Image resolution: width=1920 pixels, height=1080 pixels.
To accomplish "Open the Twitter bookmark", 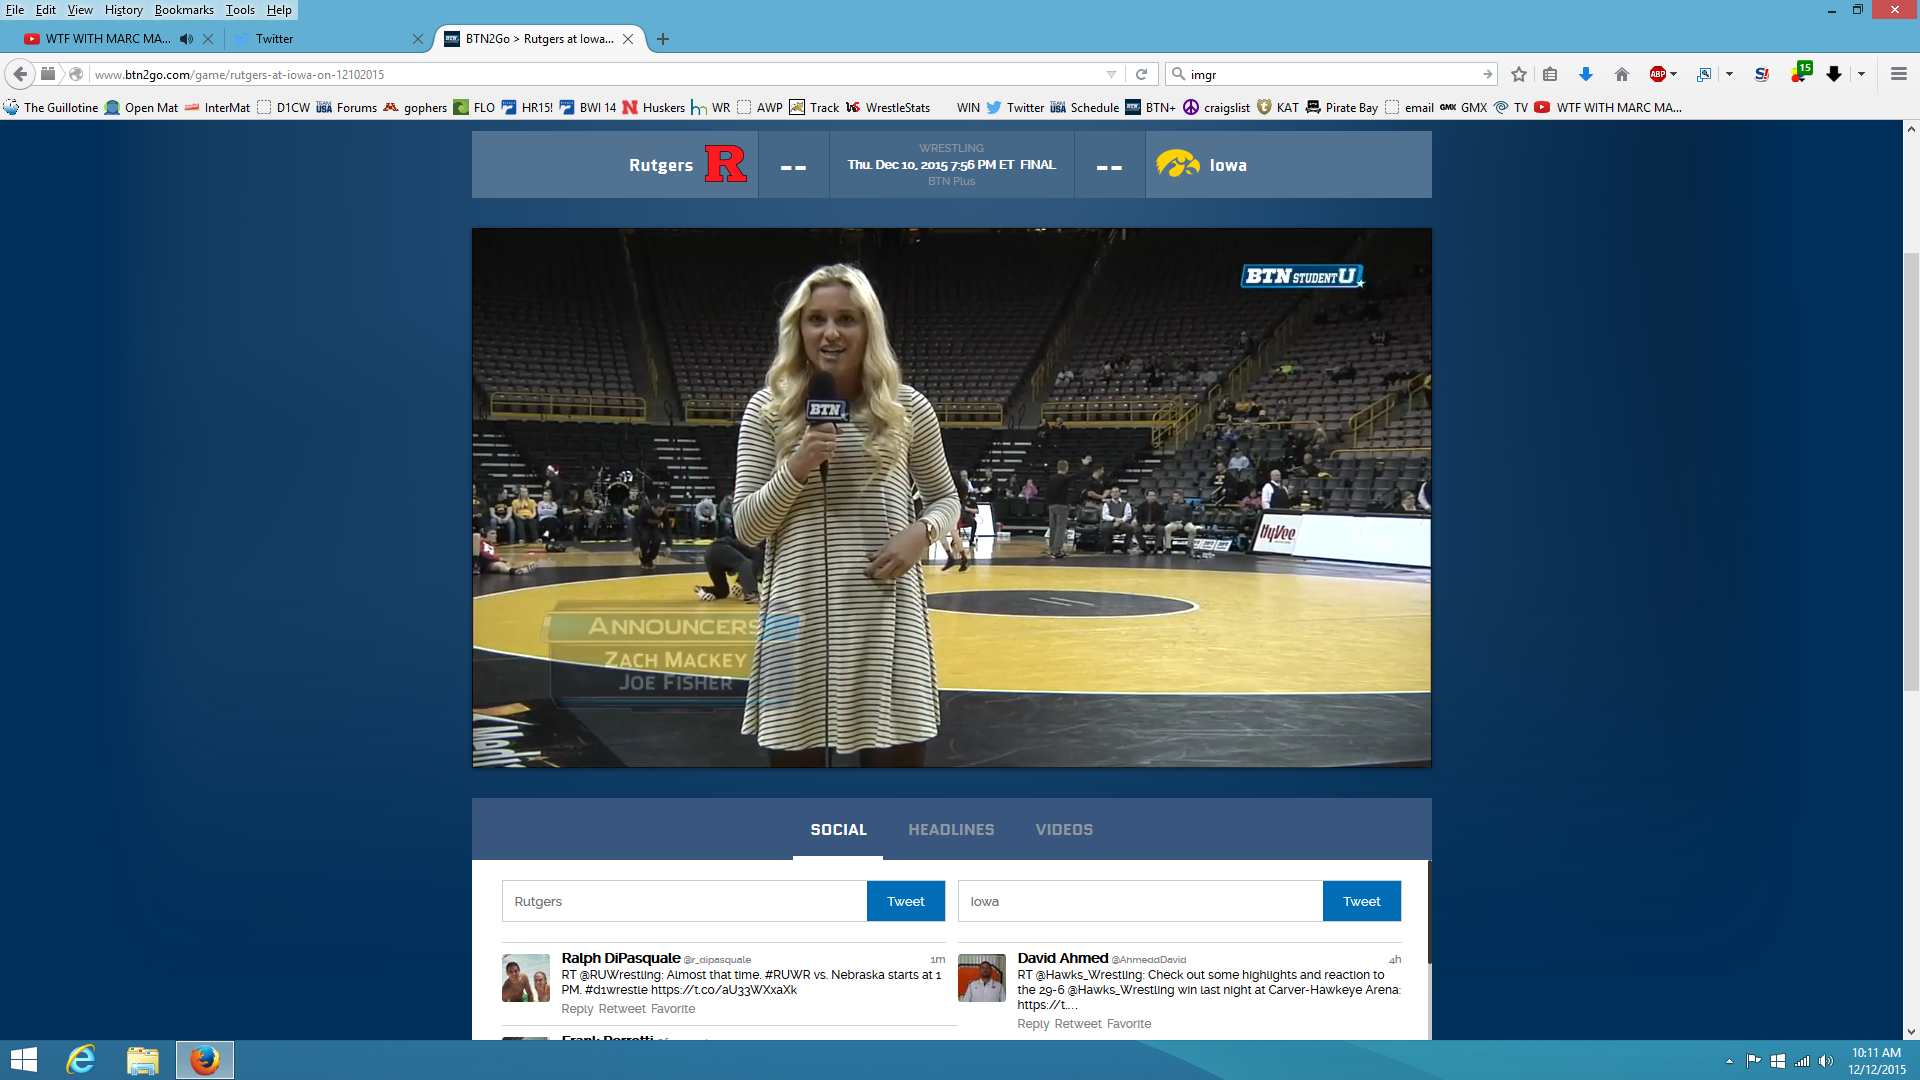I will click(x=1015, y=107).
